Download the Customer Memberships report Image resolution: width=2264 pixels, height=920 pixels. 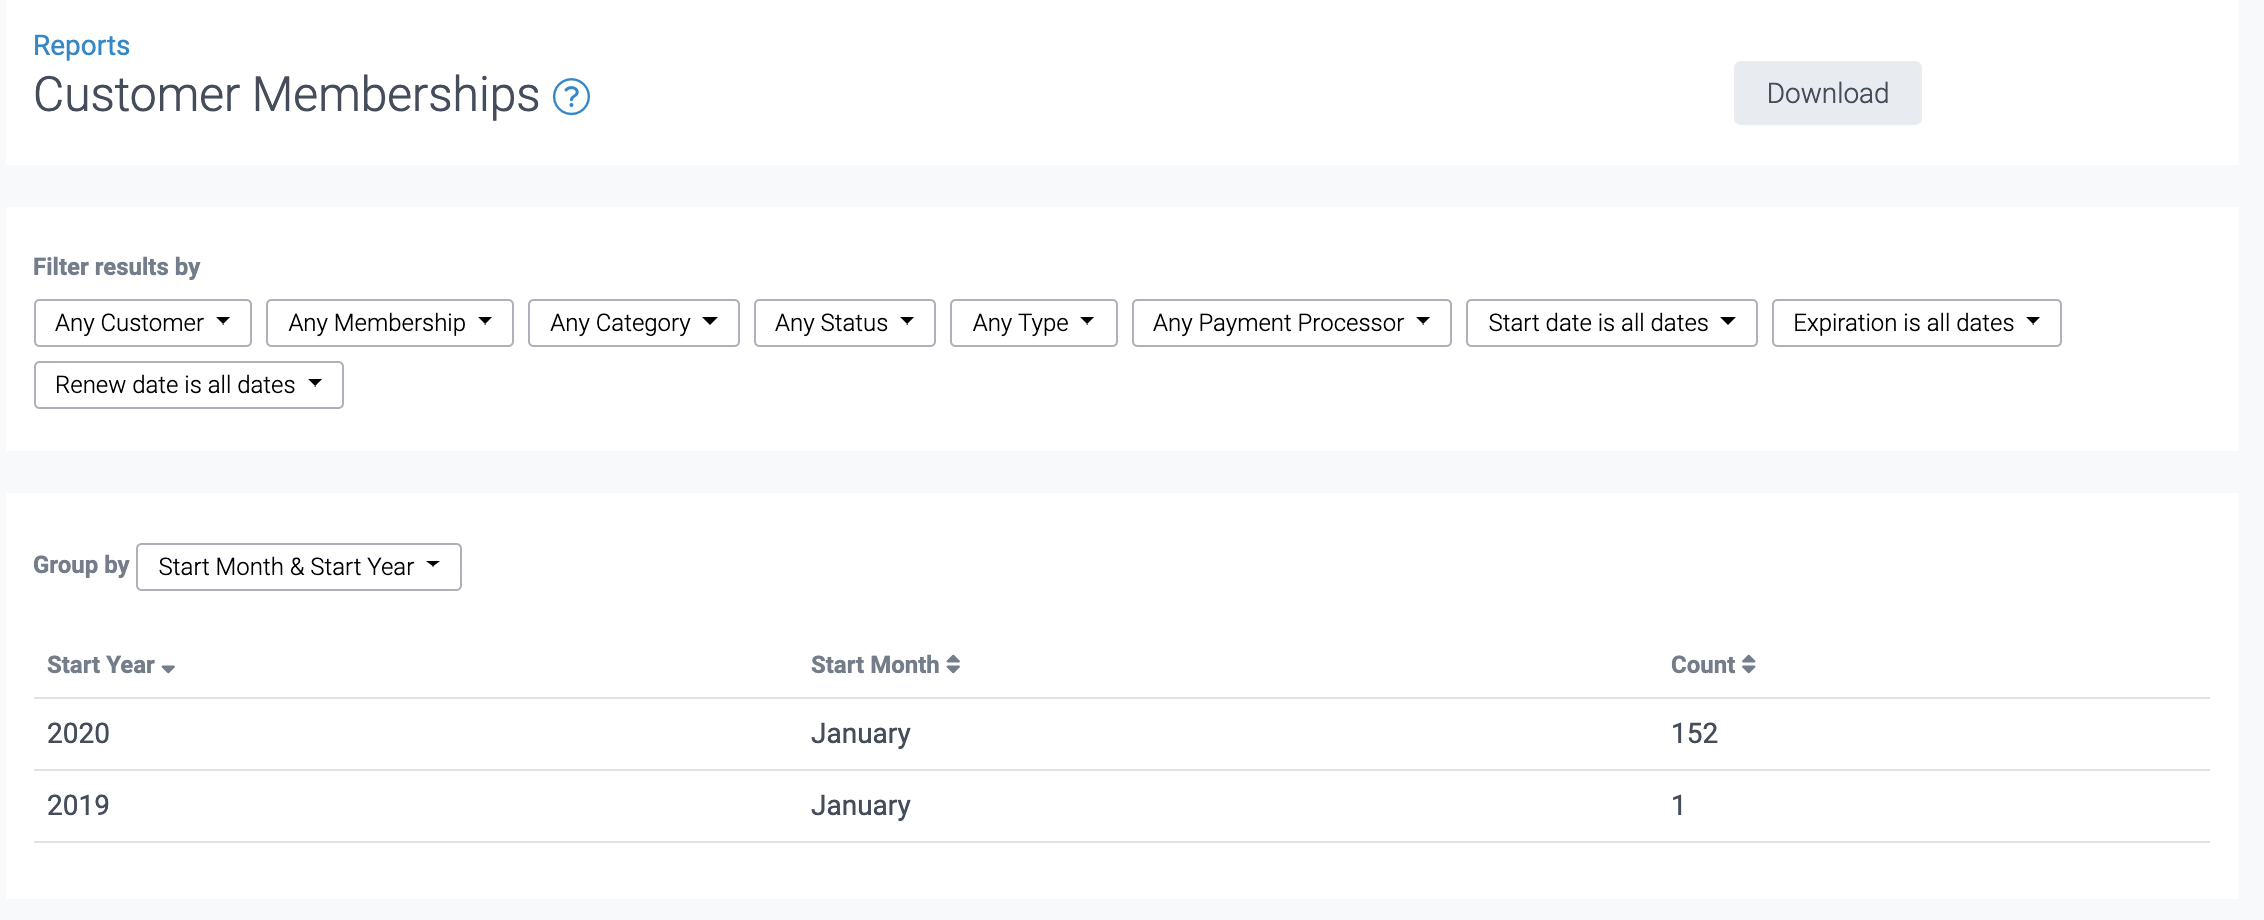tap(1827, 93)
